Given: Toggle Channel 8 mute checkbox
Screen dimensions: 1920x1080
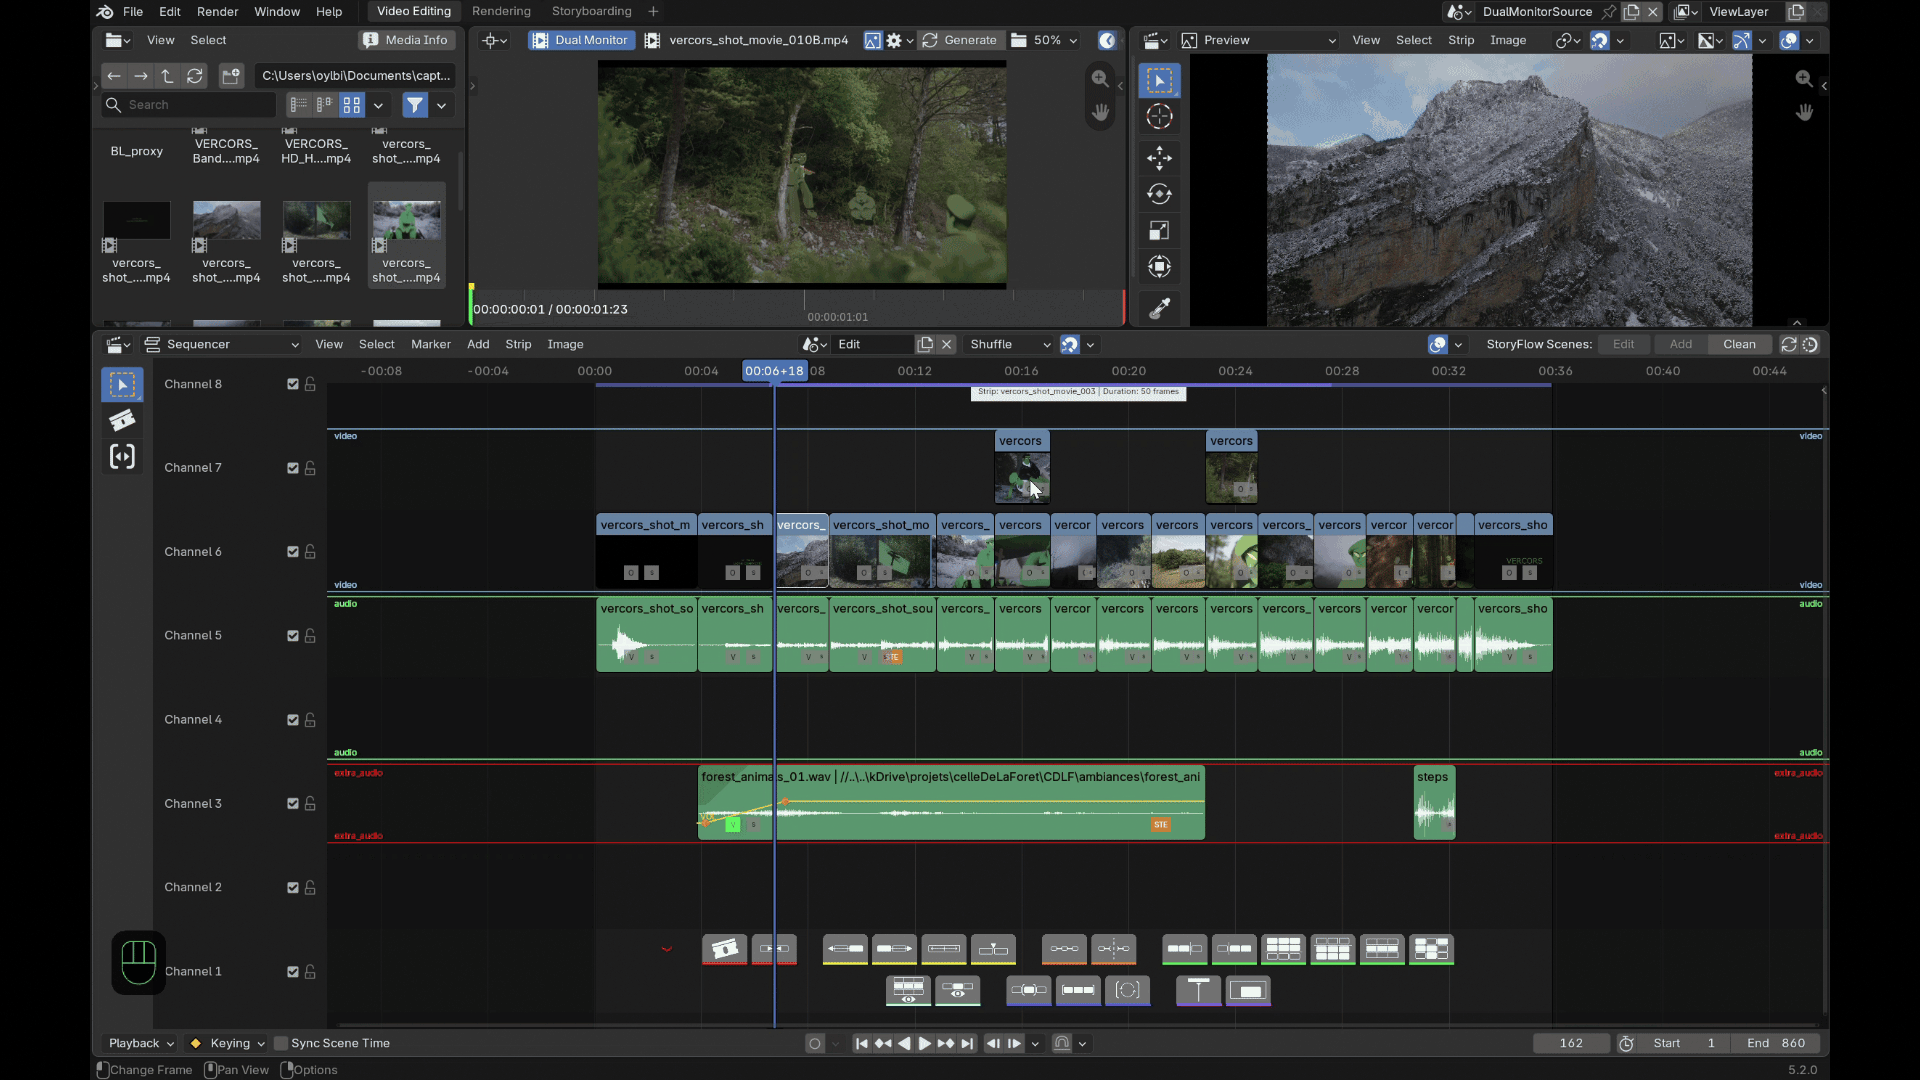Looking at the screenshot, I should (x=293, y=384).
